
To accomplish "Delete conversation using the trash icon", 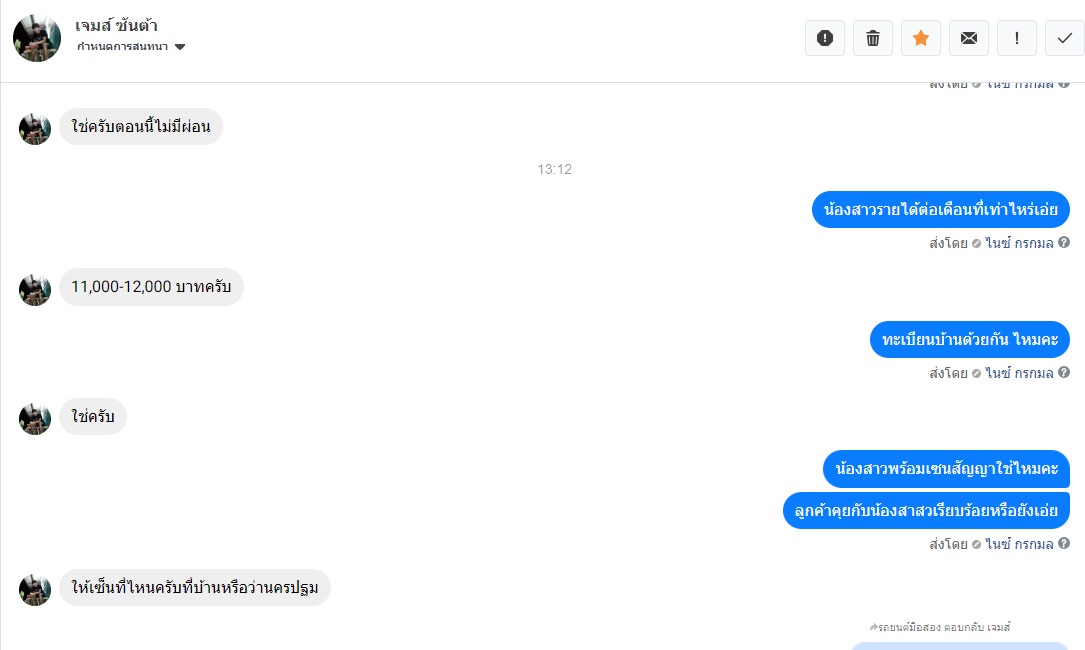I will pyautogui.click(x=873, y=38).
